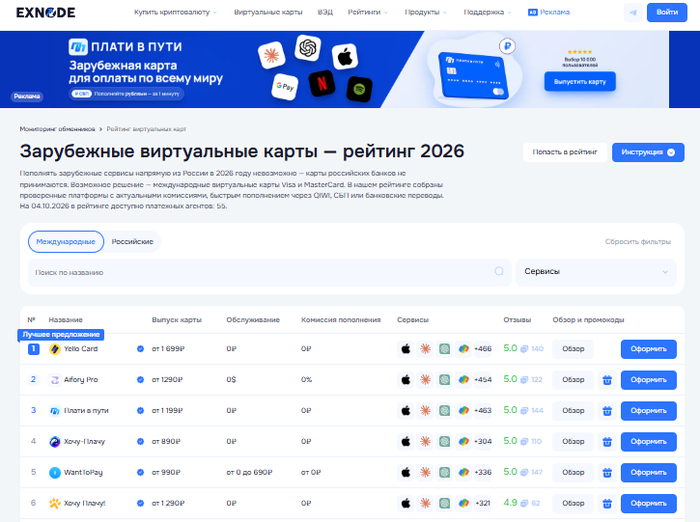
Task: Show more services +466 in Yello Card row
Action: (483, 349)
